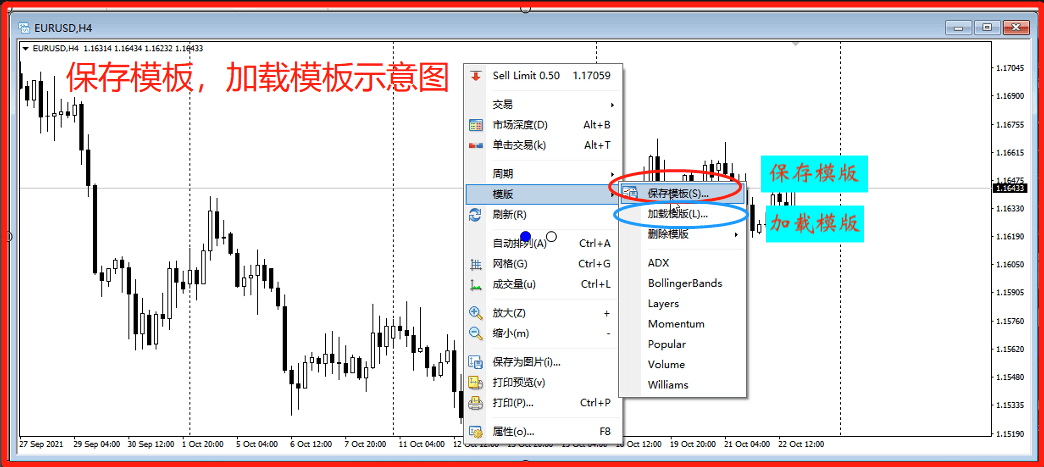Viewport: 1044px width, 467px height.
Task: Click the print preview icon
Action: (475, 382)
